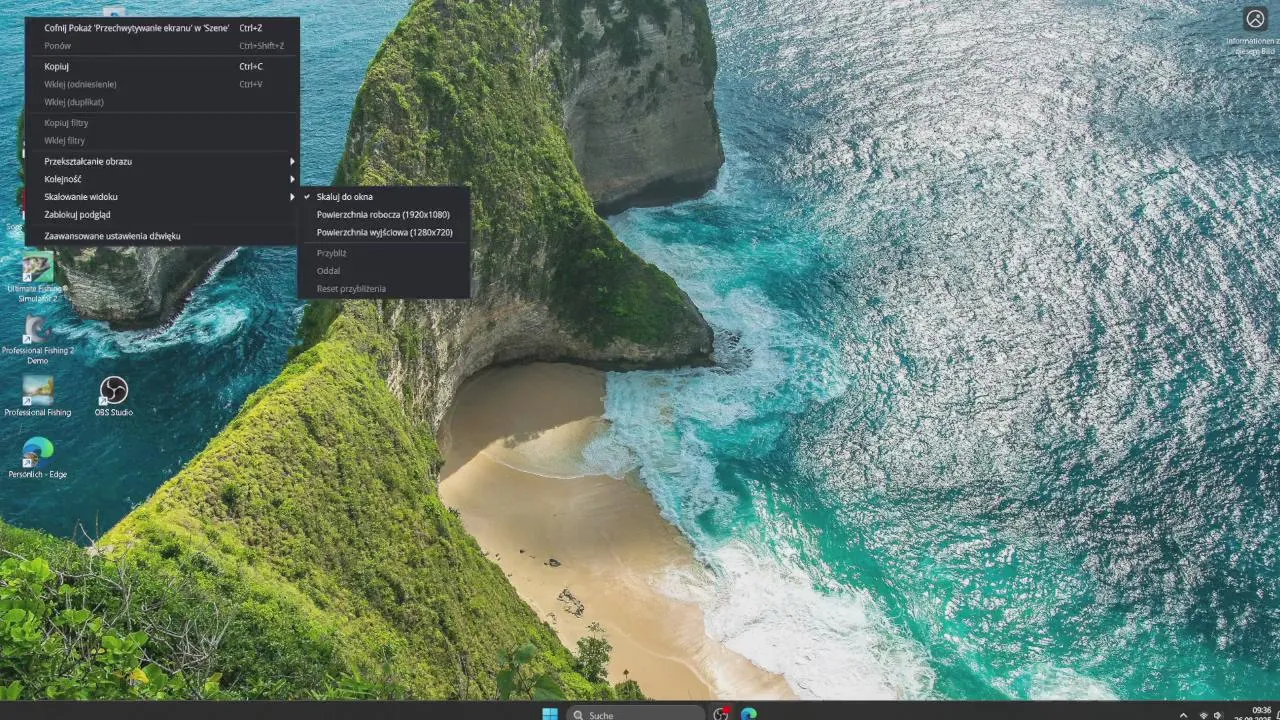
Task: Open Microsoft Edge from the taskbar
Action: coord(748,713)
